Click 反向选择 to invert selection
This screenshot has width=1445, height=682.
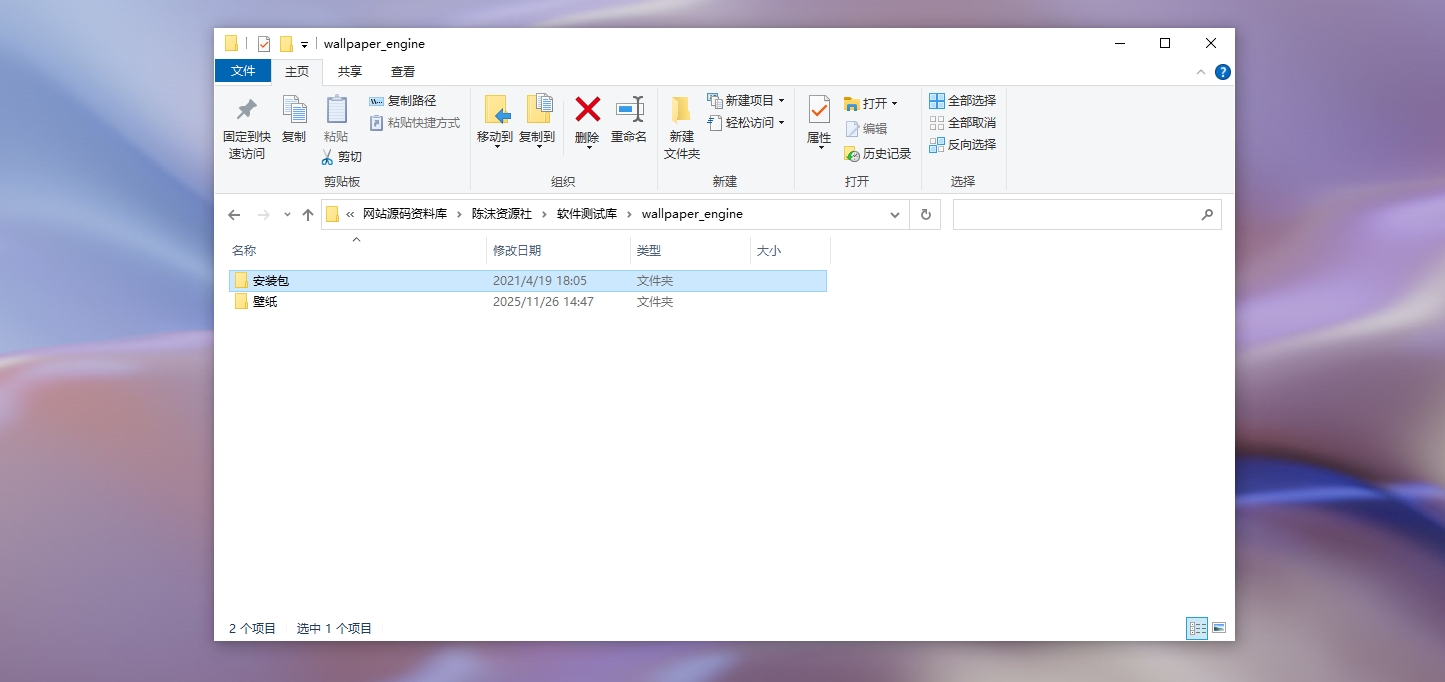click(963, 143)
